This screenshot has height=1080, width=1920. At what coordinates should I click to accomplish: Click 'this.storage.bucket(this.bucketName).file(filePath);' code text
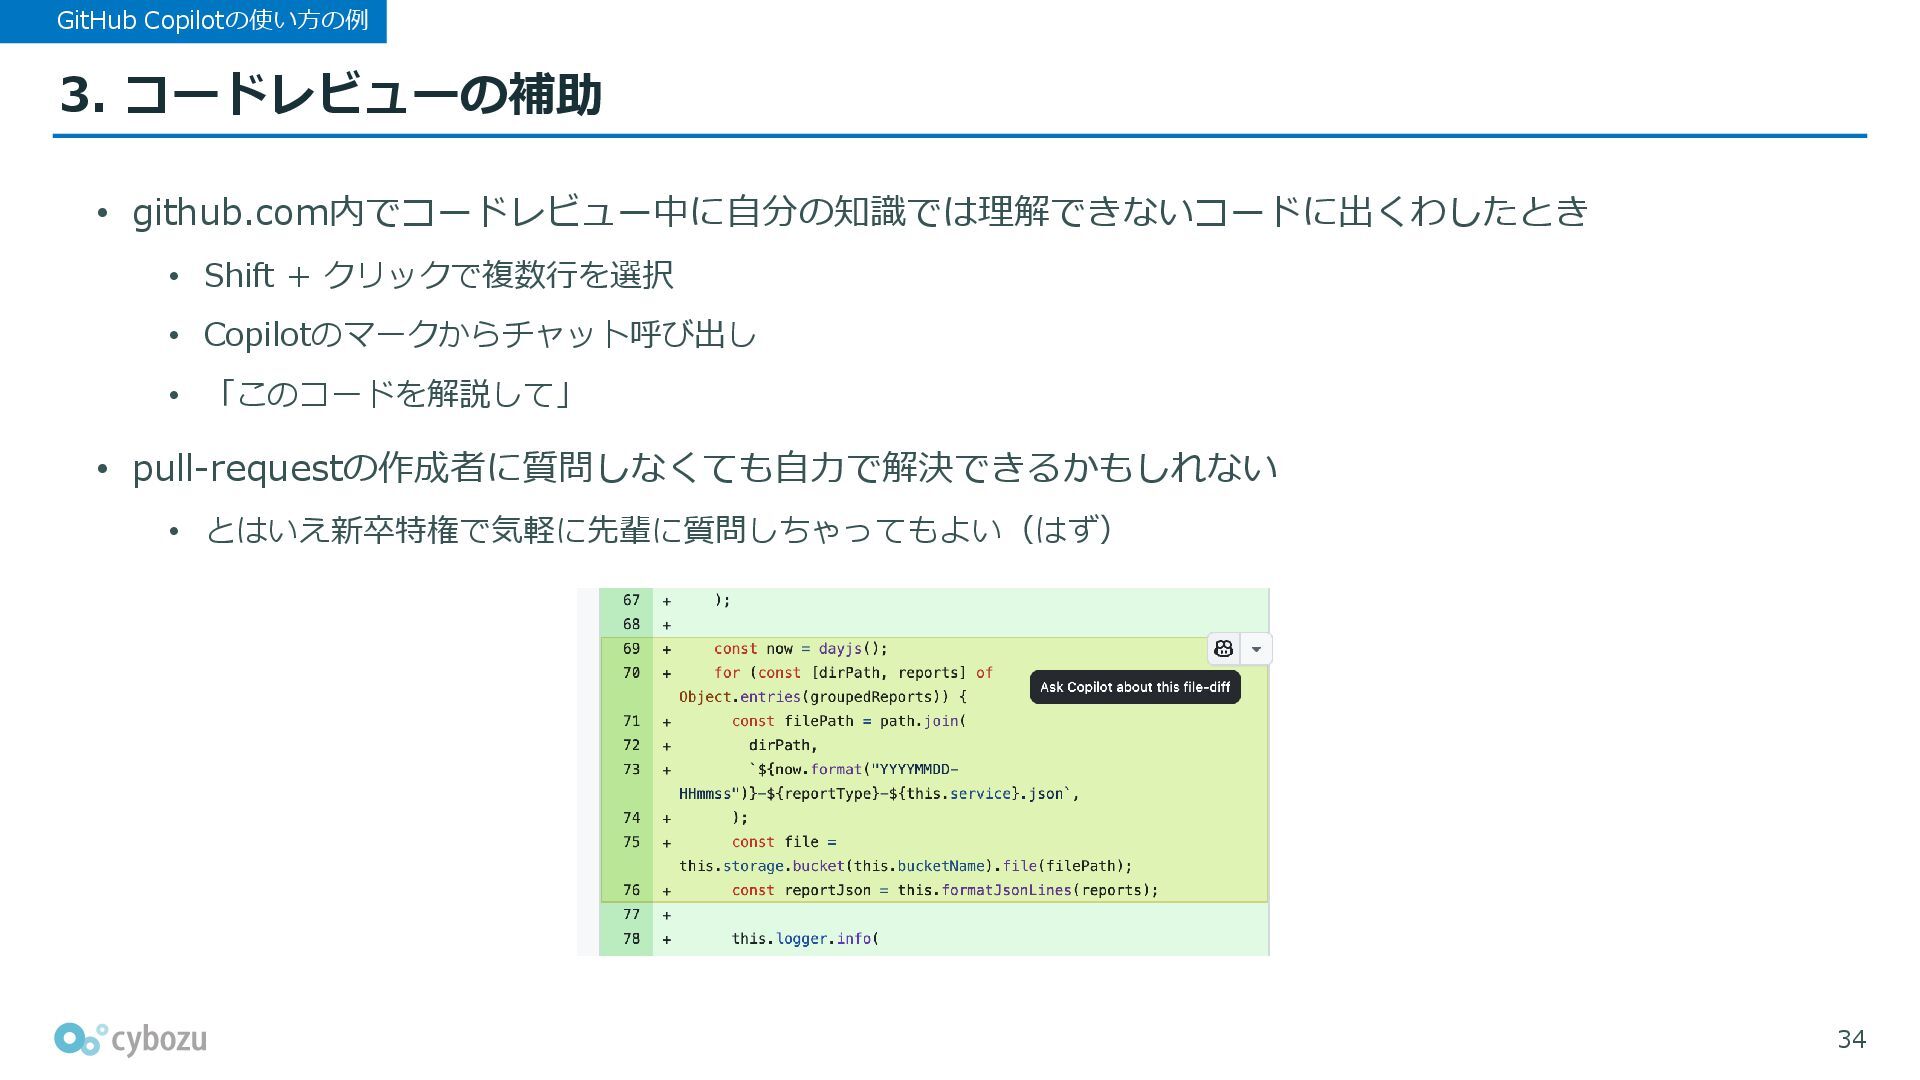(x=906, y=866)
